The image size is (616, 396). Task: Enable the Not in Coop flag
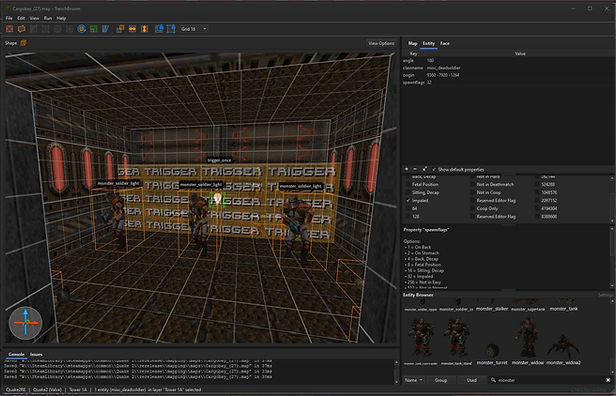tap(473, 192)
